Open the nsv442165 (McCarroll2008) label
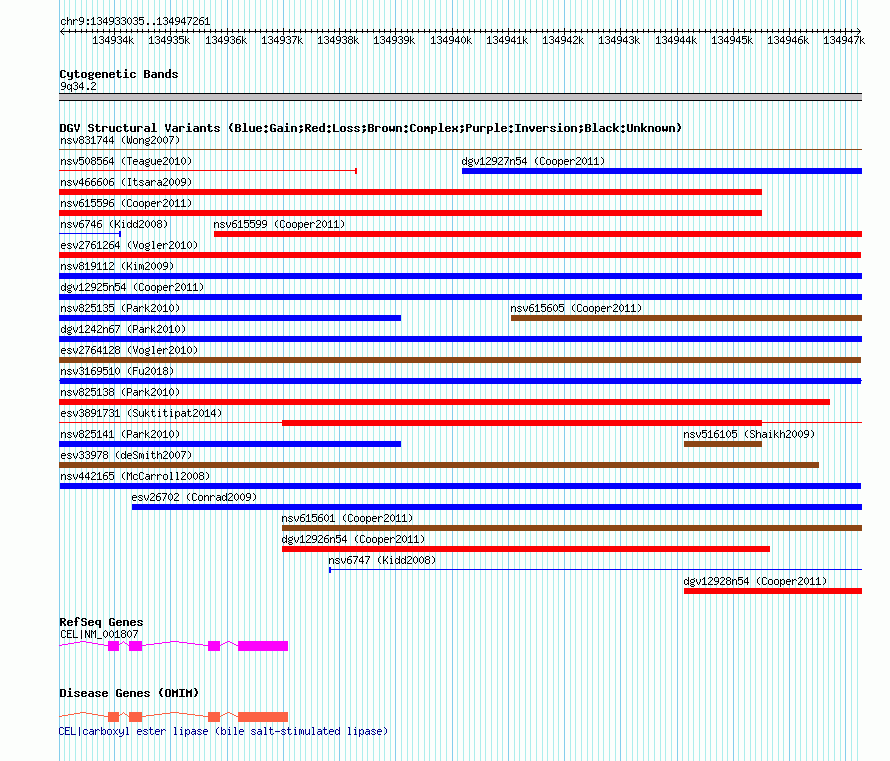Image resolution: width=890 pixels, height=761 pixels. click(x=135, y=476)
